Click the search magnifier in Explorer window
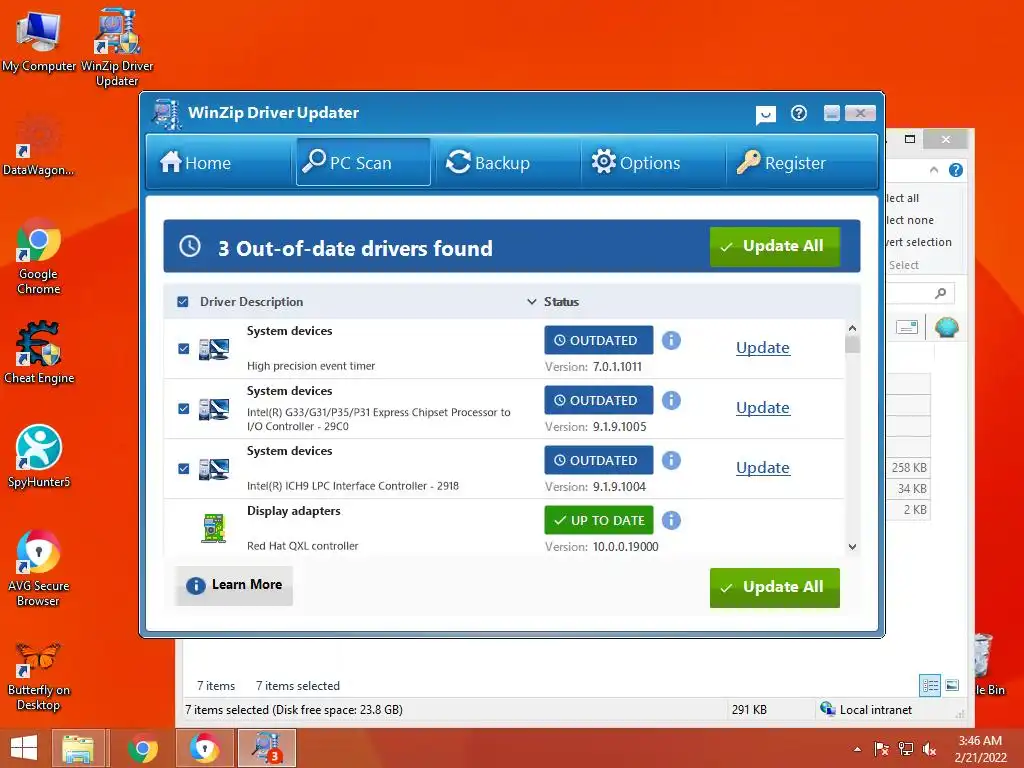The image size is (1024, 768). pyautogui.click(x=940, y=293)
